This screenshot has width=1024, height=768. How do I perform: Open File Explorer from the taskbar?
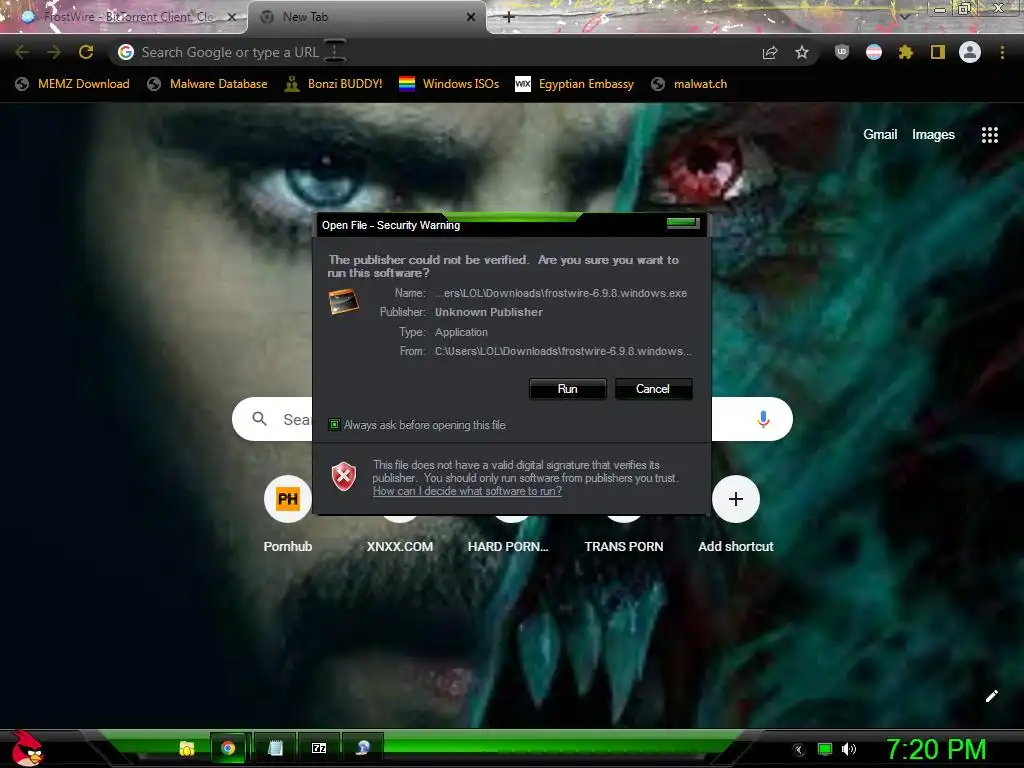coord(187,748)
